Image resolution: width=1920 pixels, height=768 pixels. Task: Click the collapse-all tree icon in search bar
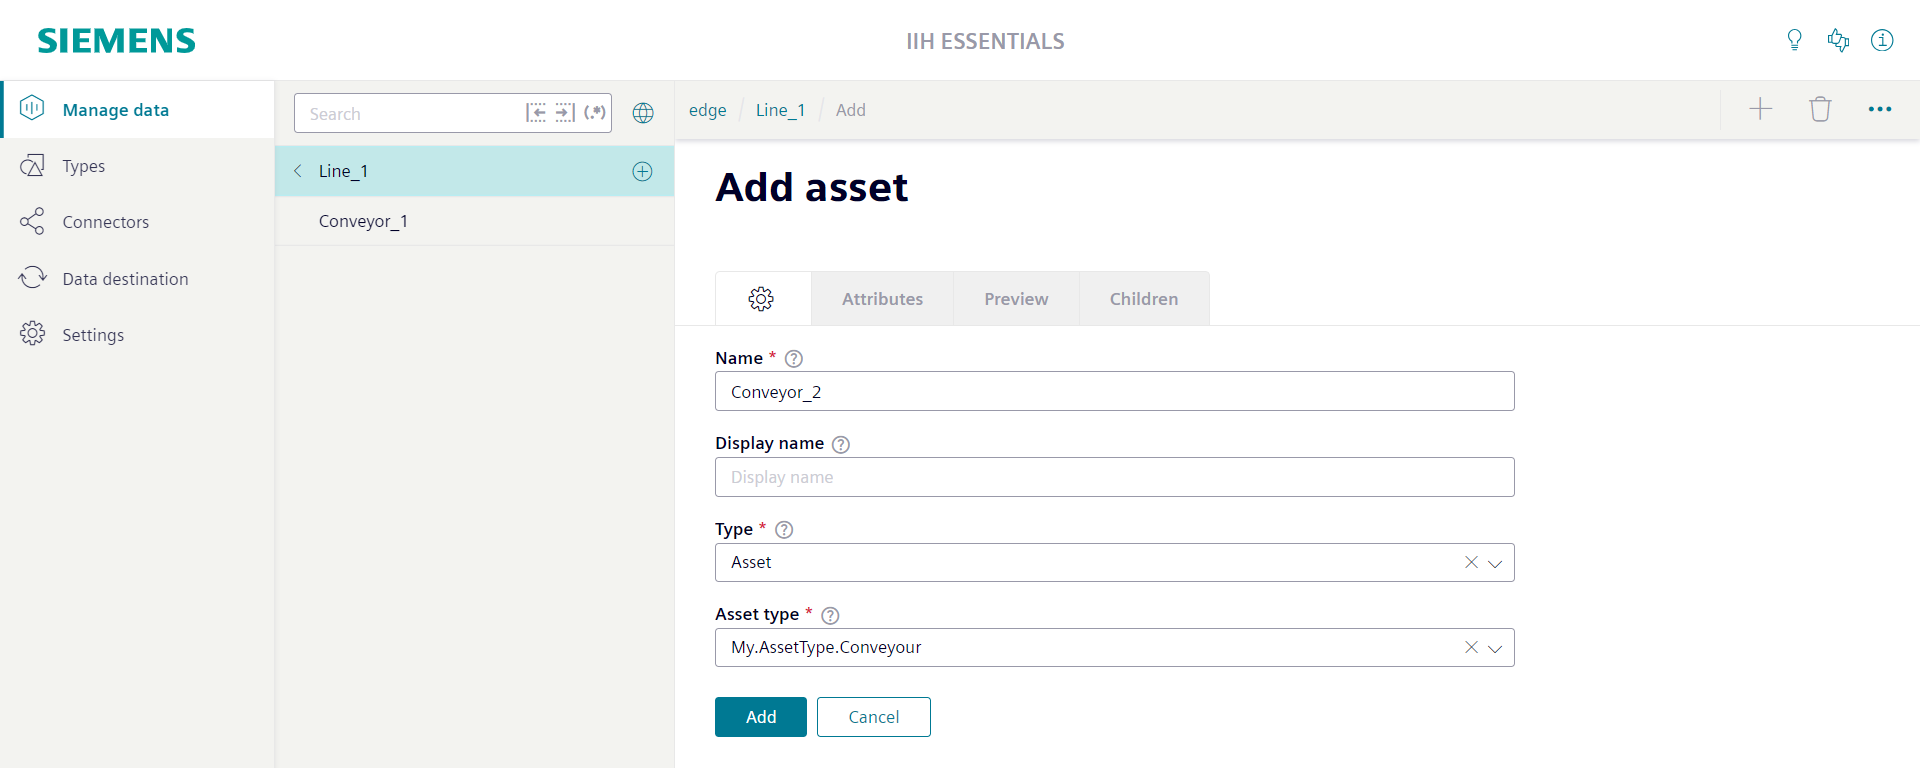click(536, 112)
